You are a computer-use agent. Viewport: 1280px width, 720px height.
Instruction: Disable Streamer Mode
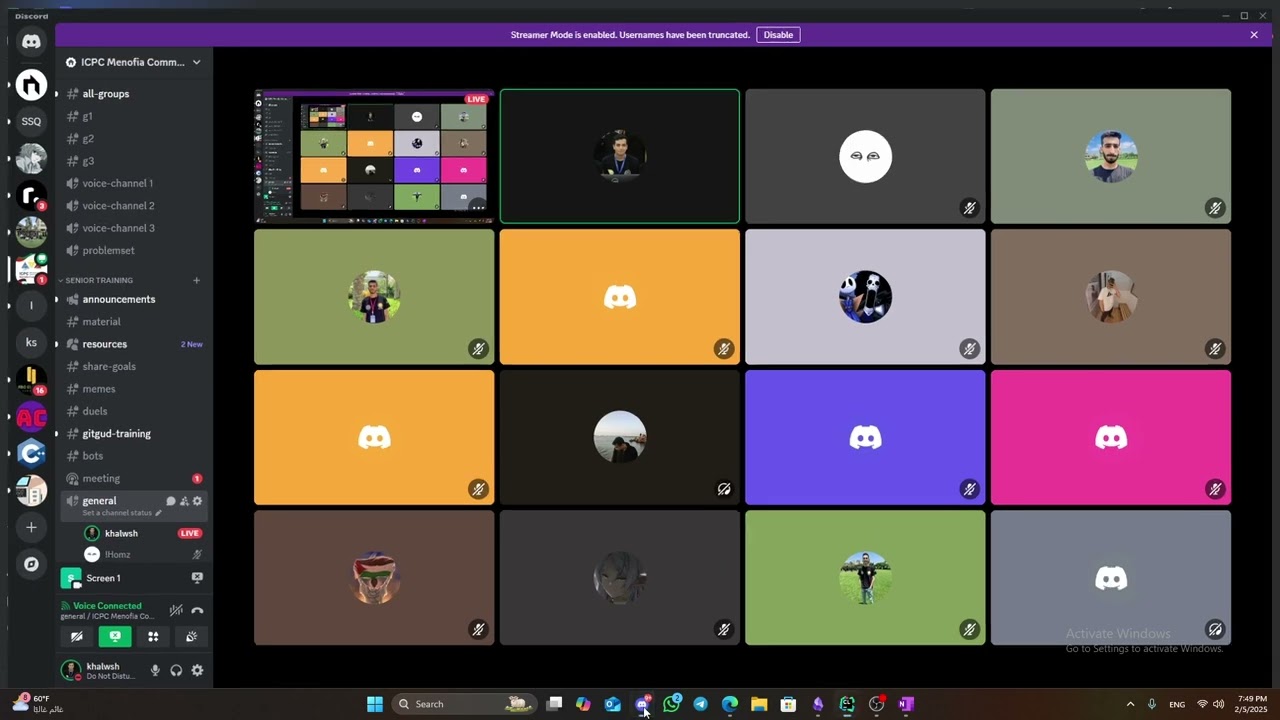778,35
